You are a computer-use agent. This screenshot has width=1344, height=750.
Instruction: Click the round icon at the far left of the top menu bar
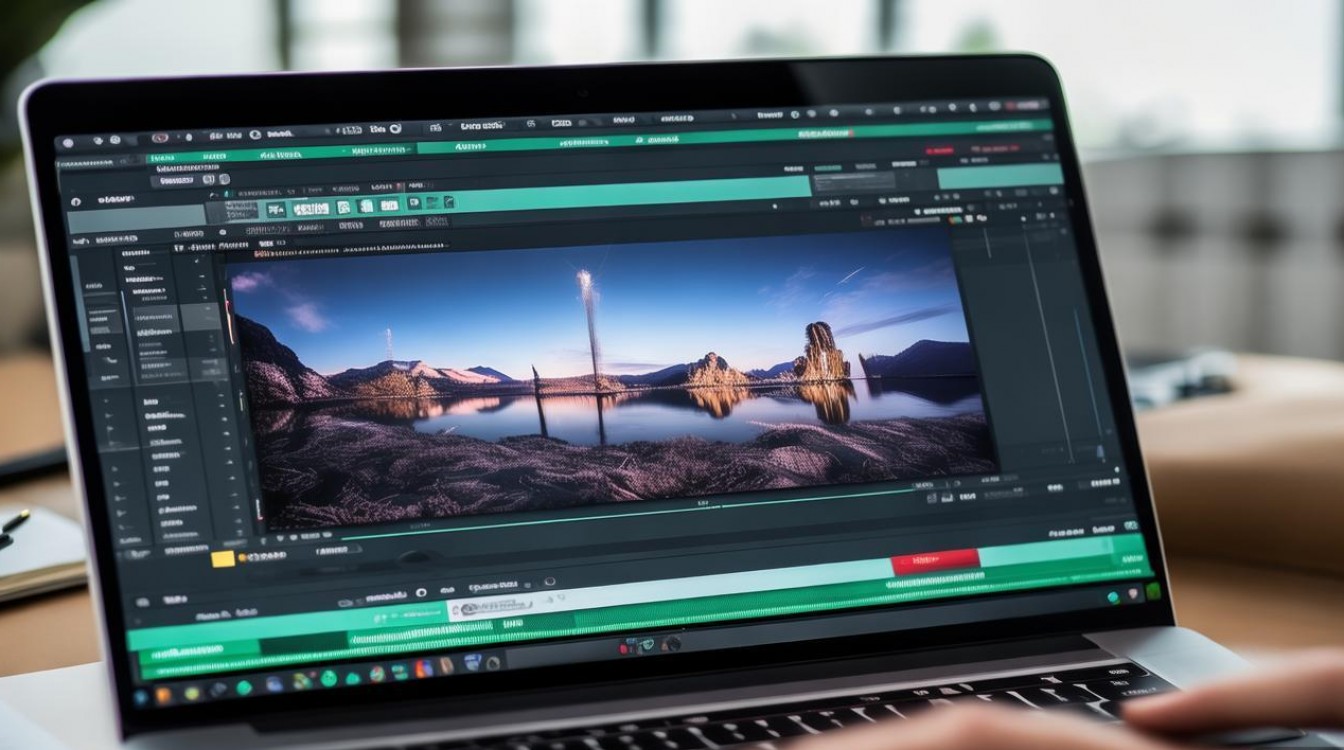coord(67,142)
